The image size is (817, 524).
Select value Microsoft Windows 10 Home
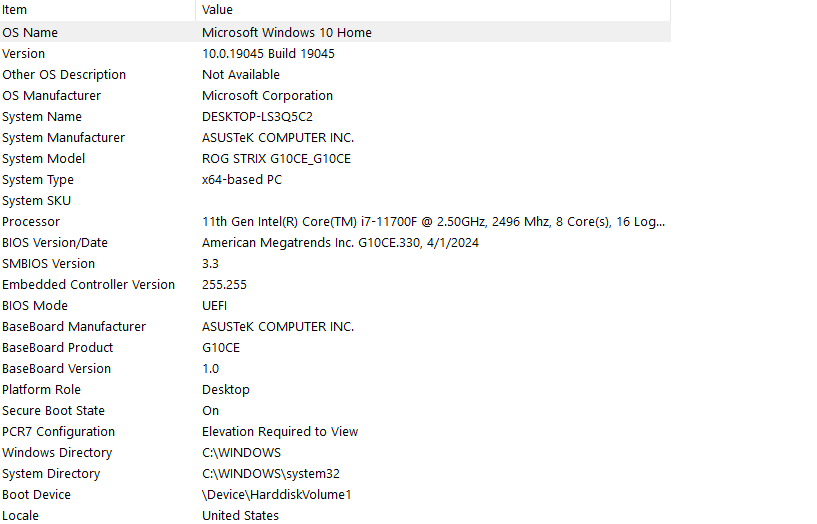(x=287, y=32)
